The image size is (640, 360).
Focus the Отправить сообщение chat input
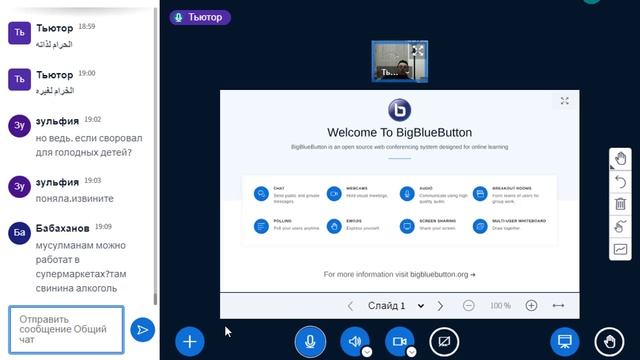(67, 329)
